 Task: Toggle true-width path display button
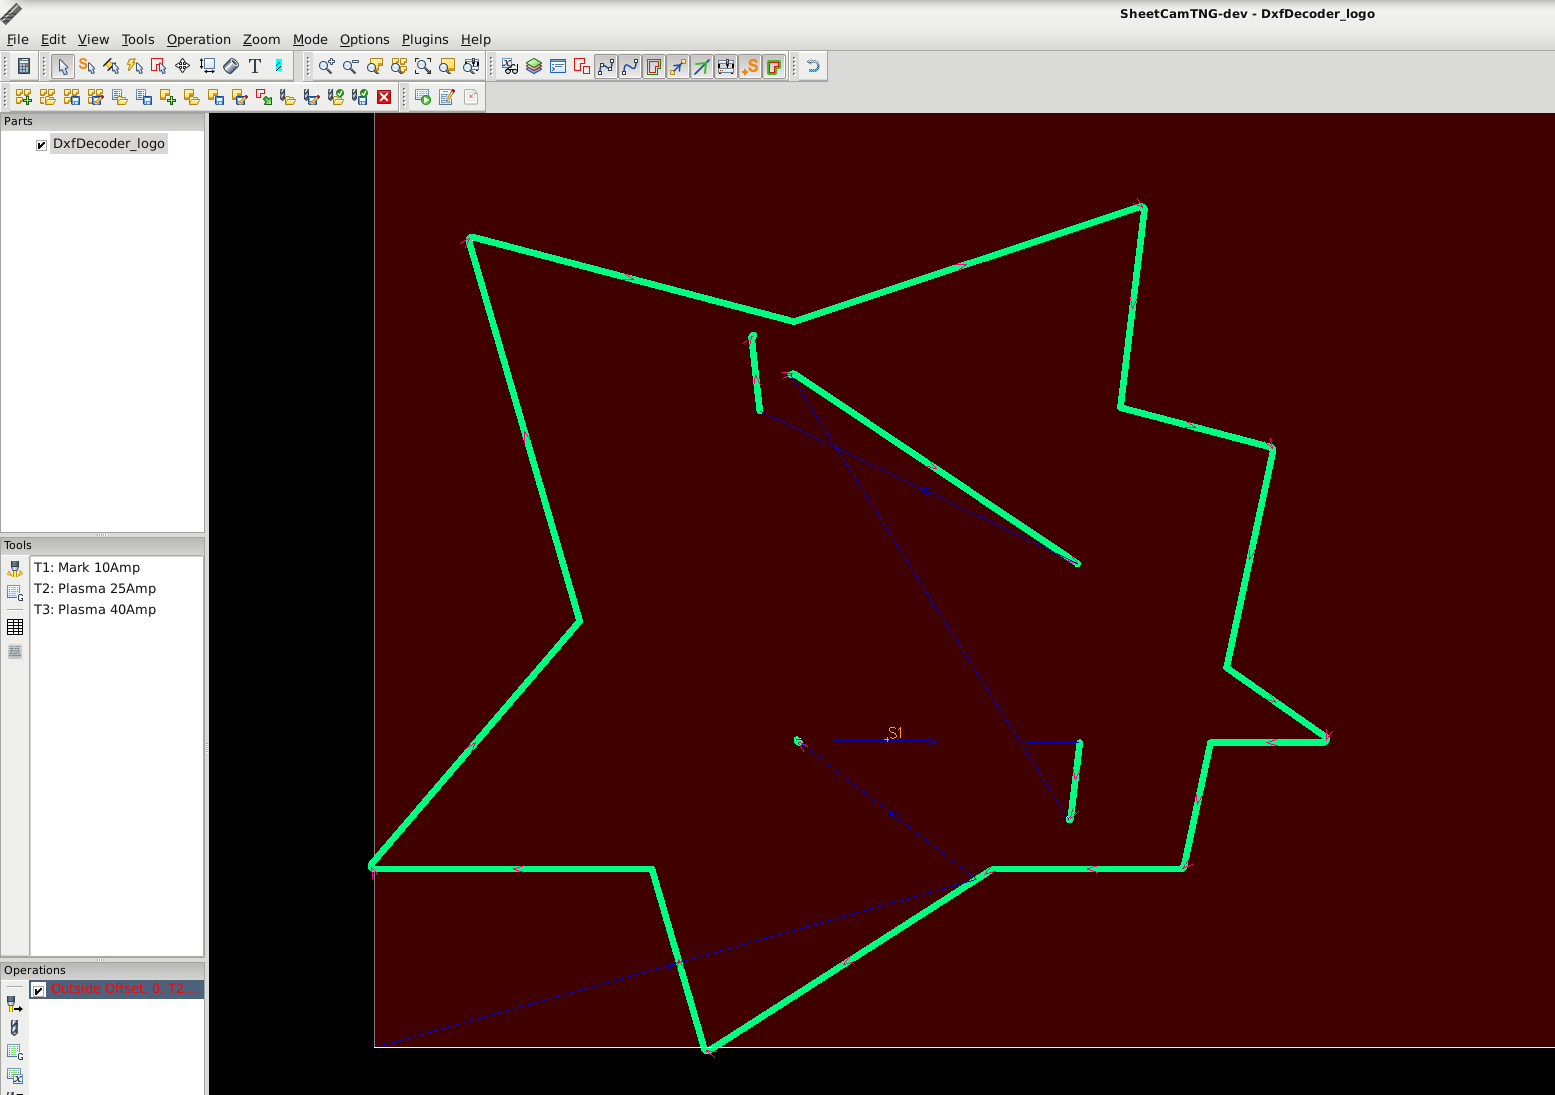point(774,66)
